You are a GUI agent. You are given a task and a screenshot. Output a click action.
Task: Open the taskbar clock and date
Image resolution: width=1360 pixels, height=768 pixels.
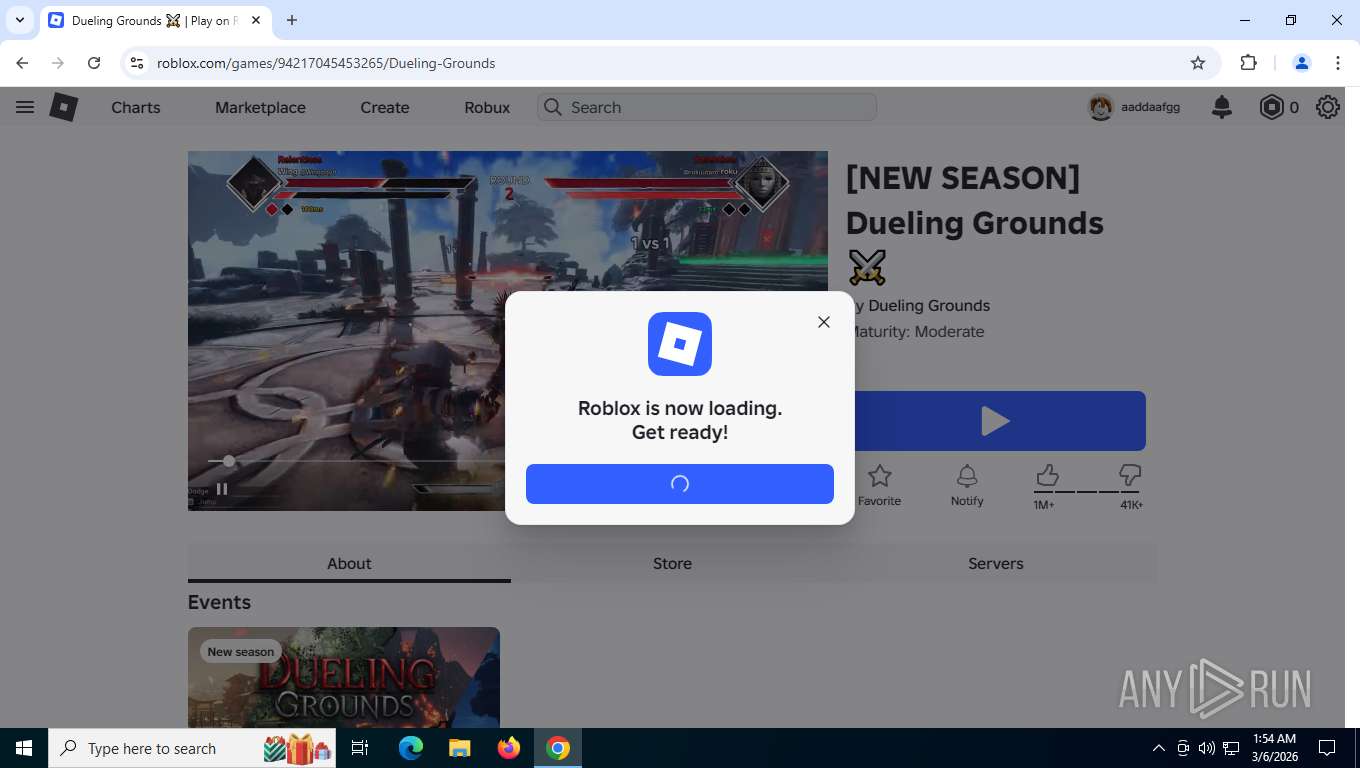coord(1273,748)
